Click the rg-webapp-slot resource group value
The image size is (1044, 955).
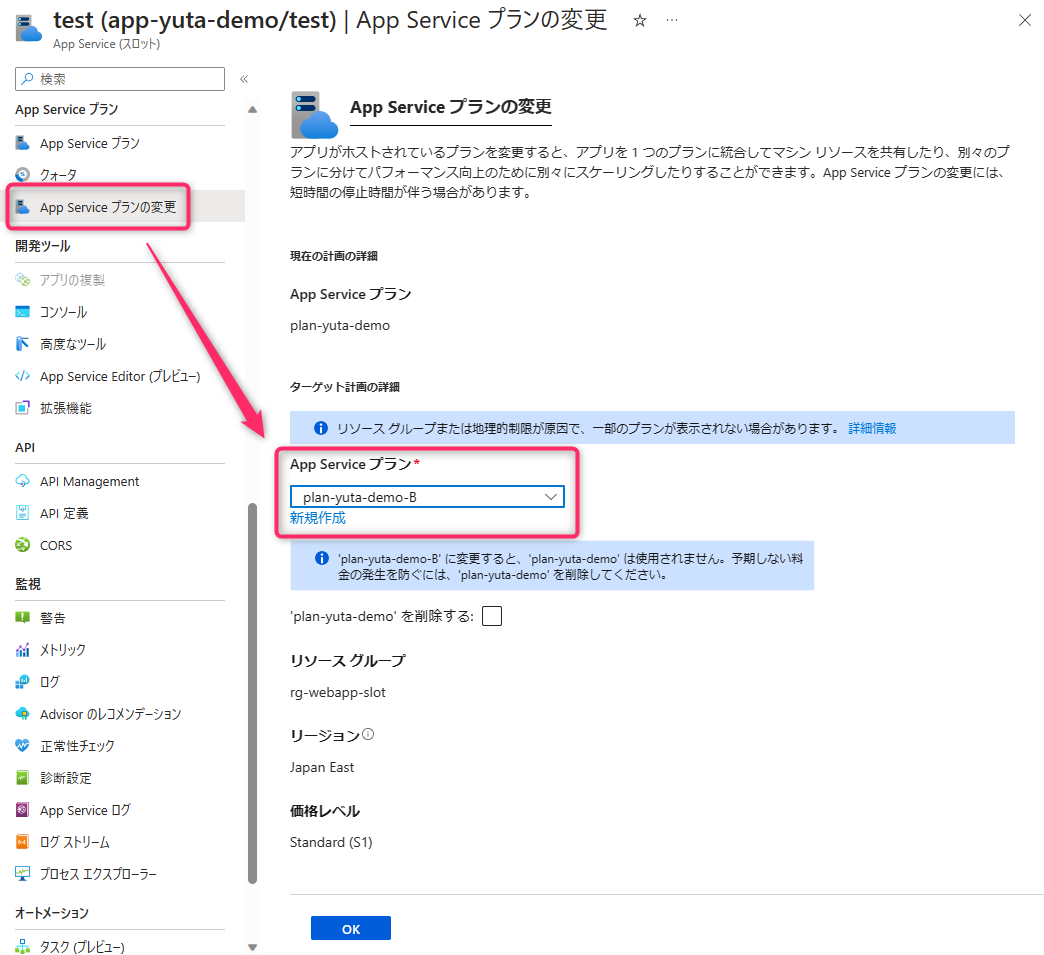(x=338, y=693)
